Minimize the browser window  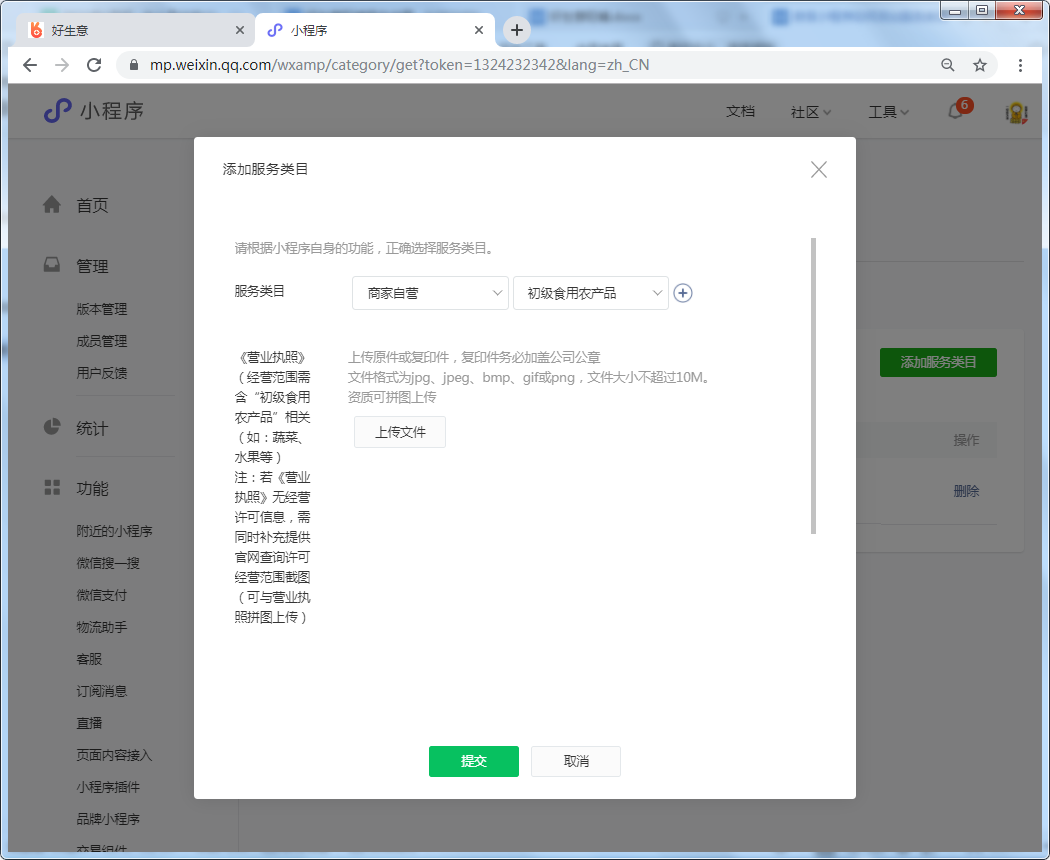[x=955, y=10]
